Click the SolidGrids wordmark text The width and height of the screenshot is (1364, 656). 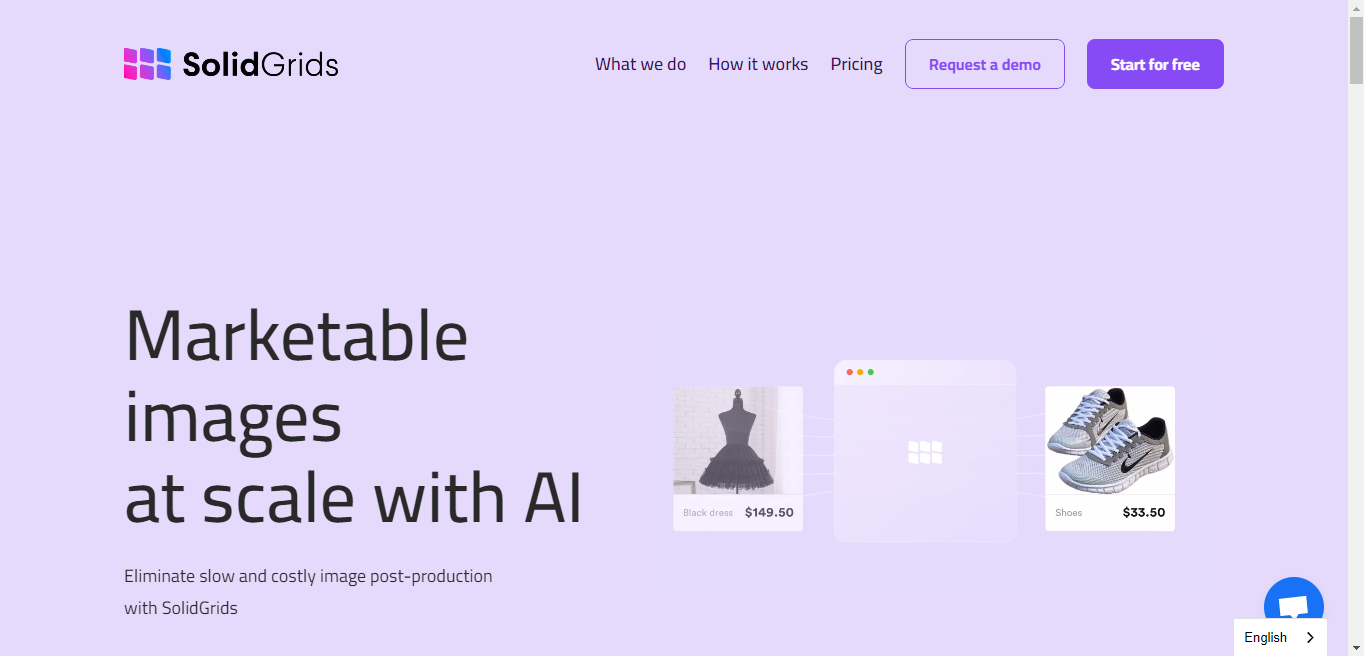(x=260, y=65)
